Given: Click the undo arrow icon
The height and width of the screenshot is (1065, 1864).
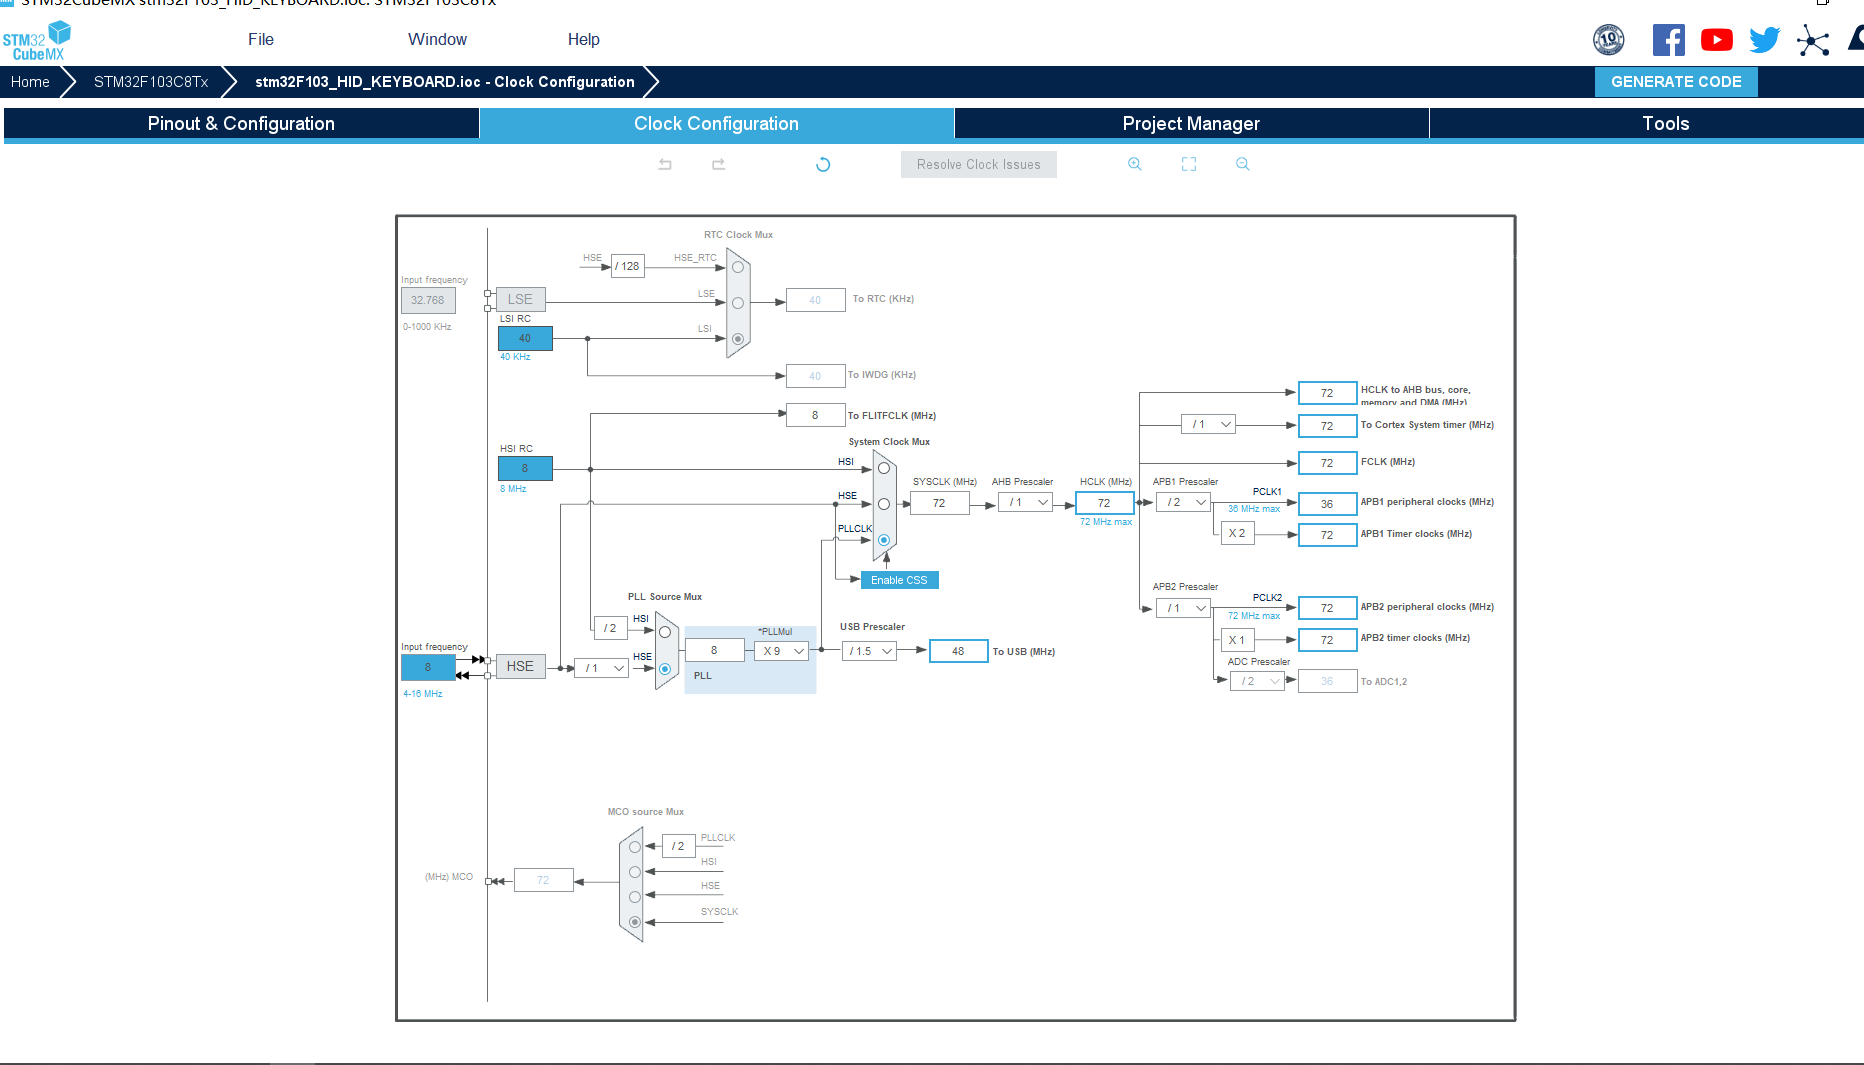Looking at the screenshot, I should pyautogui.click(x=665, y=164).
